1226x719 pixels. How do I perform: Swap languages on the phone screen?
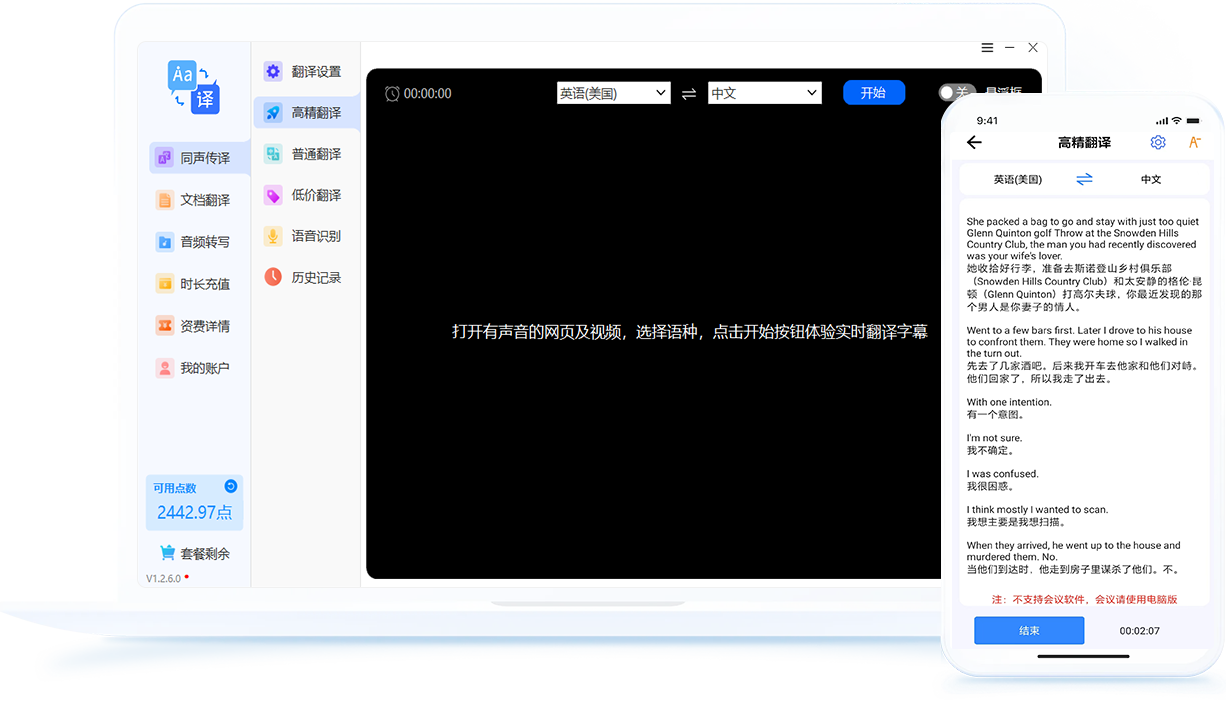[1084, 180]
